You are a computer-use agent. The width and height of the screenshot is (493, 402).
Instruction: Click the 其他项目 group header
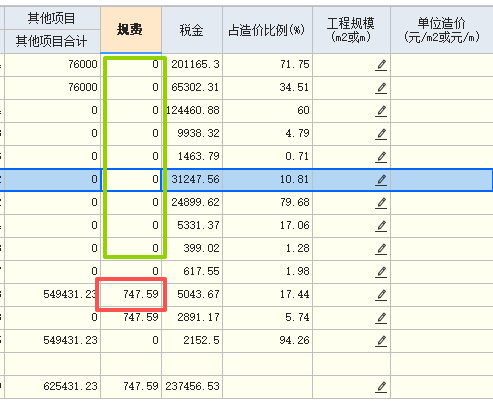(x=52, y=18)
